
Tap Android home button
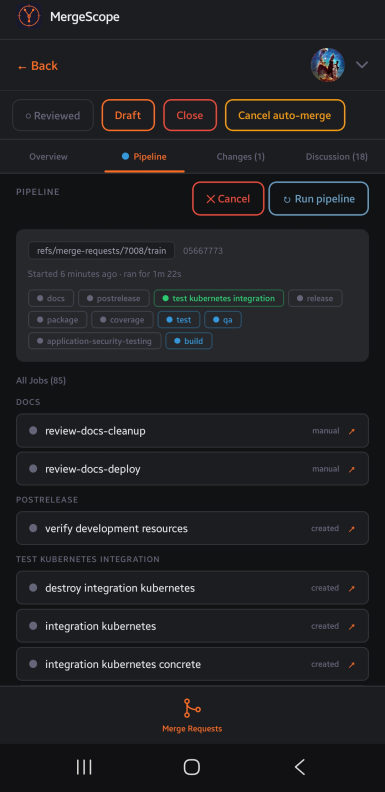click(x=192, y=767)
